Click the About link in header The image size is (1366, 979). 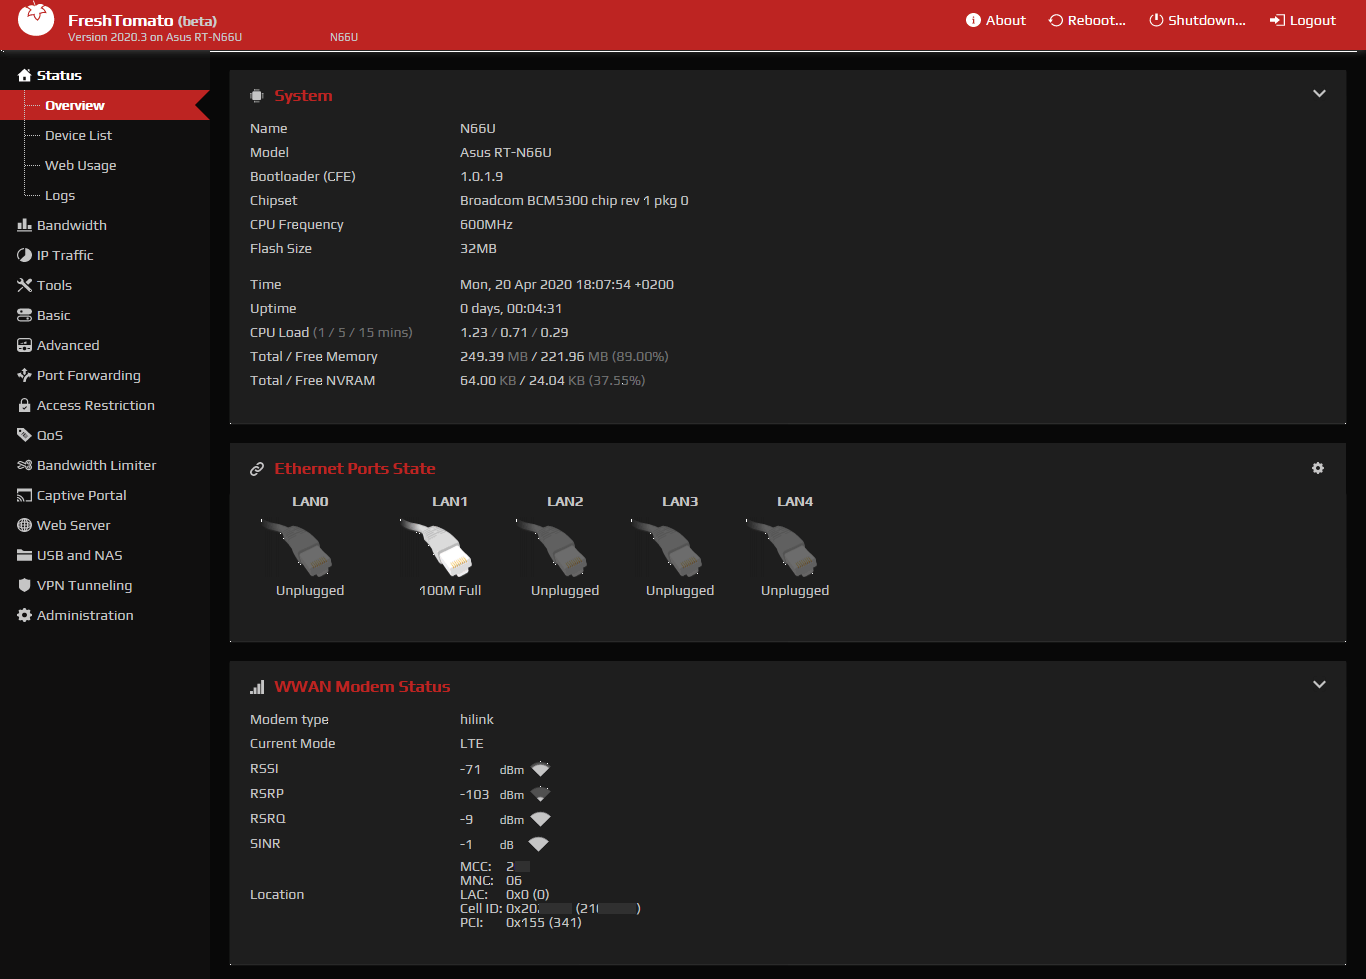point(996,20)
